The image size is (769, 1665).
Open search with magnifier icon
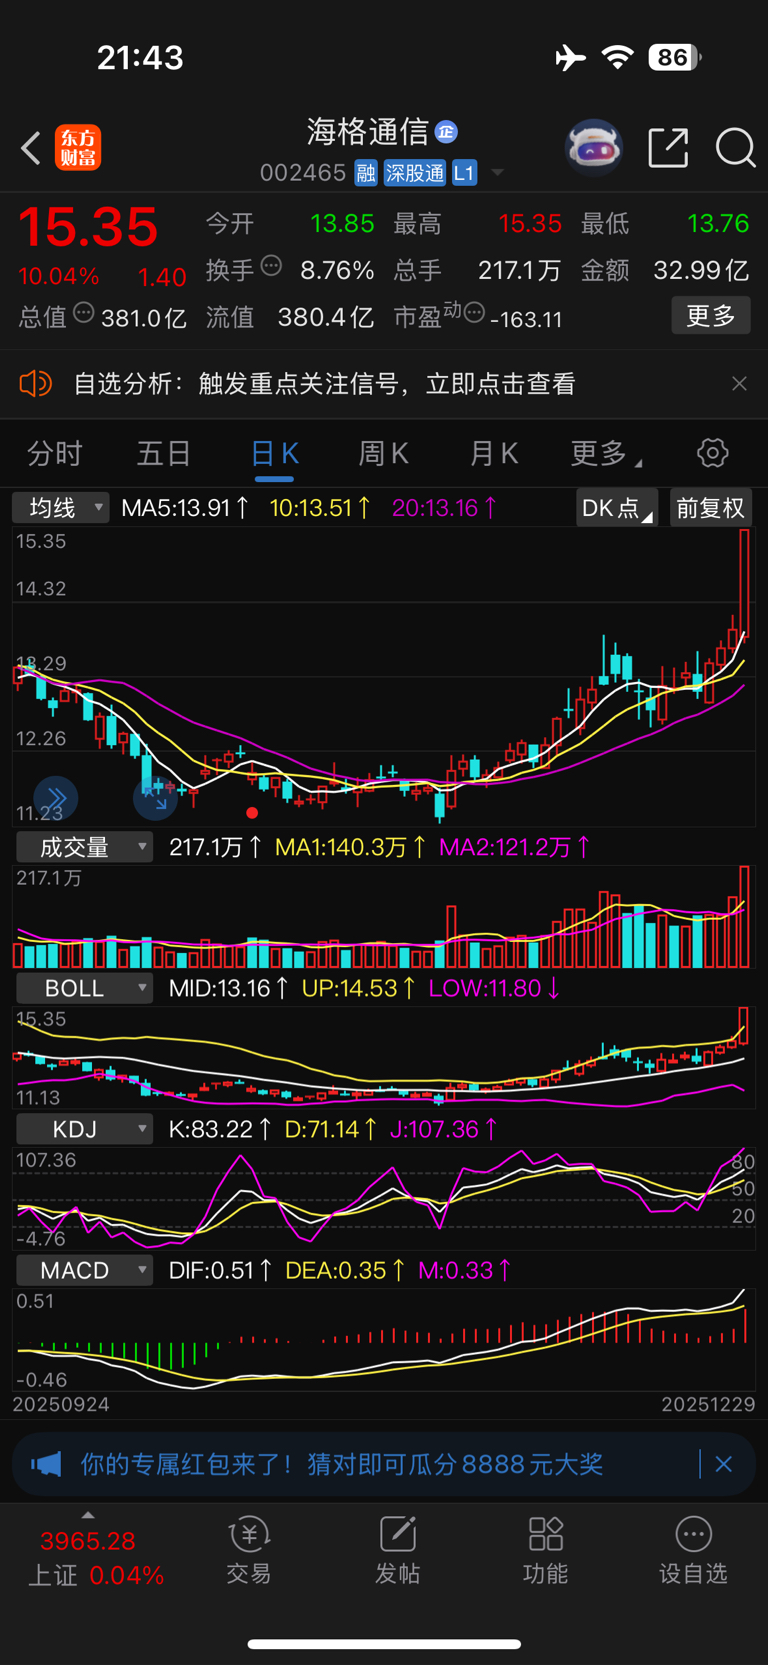pyautogui.click(x=735, y=148)
